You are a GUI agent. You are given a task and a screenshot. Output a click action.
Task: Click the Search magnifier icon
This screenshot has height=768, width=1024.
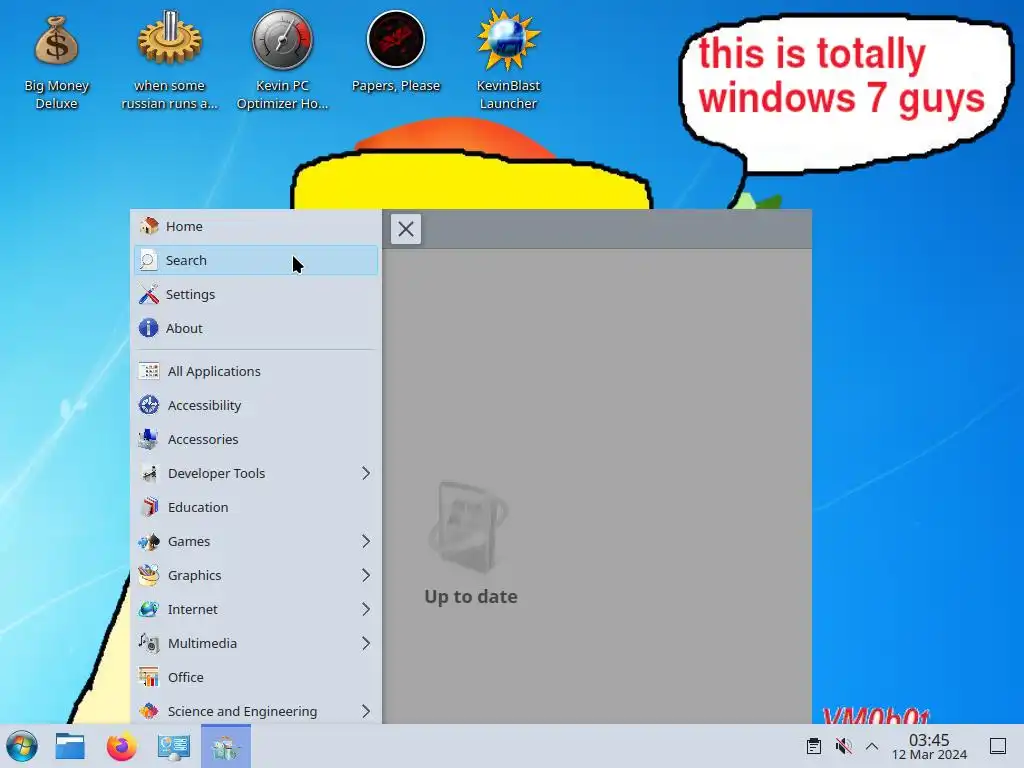tap(149, 260)
